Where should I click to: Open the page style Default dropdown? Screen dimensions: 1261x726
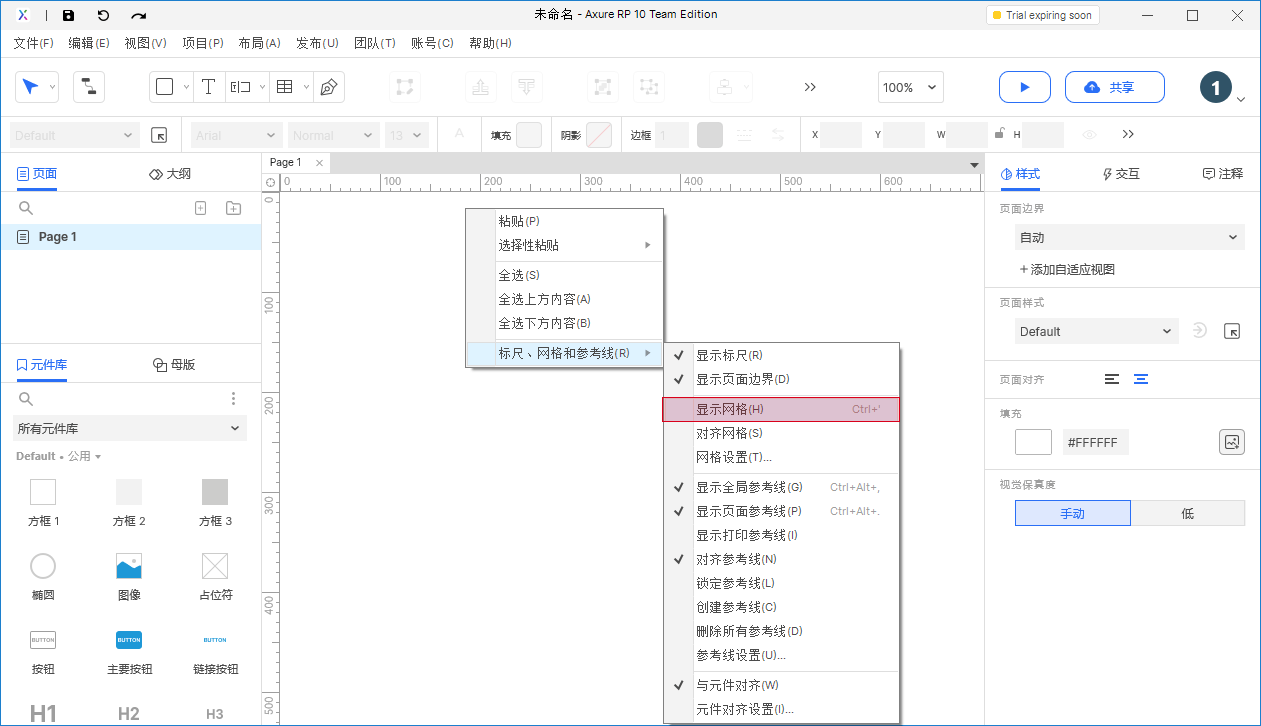point(1097,331)
